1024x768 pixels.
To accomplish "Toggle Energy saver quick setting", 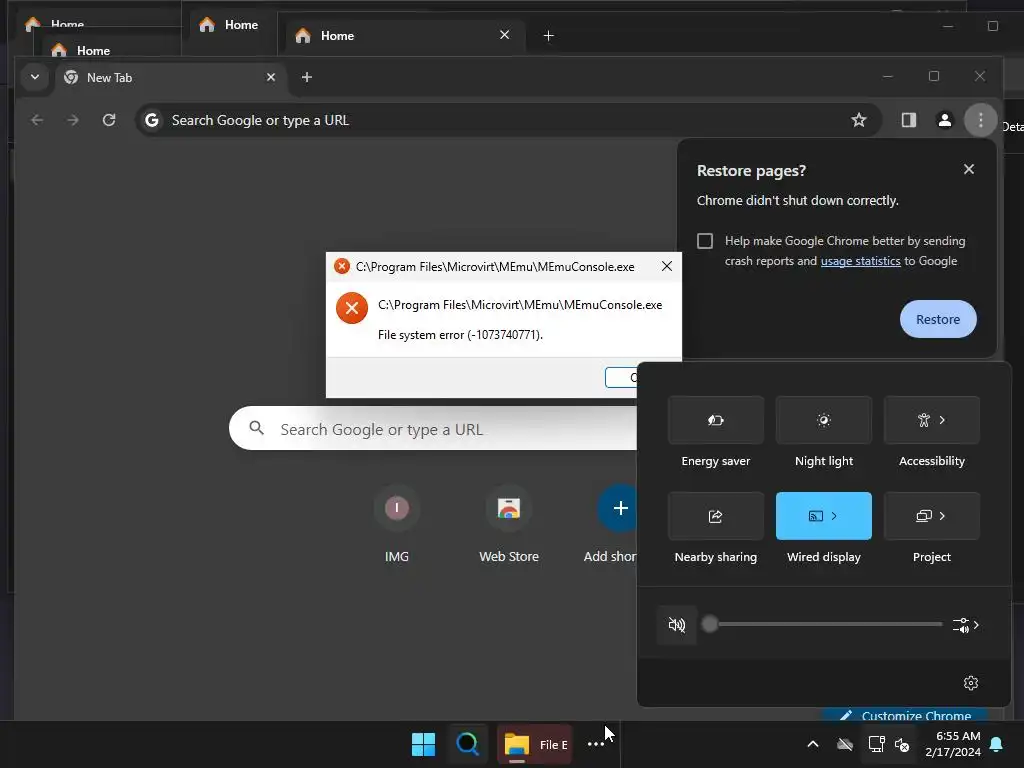I will click(716, 420).
